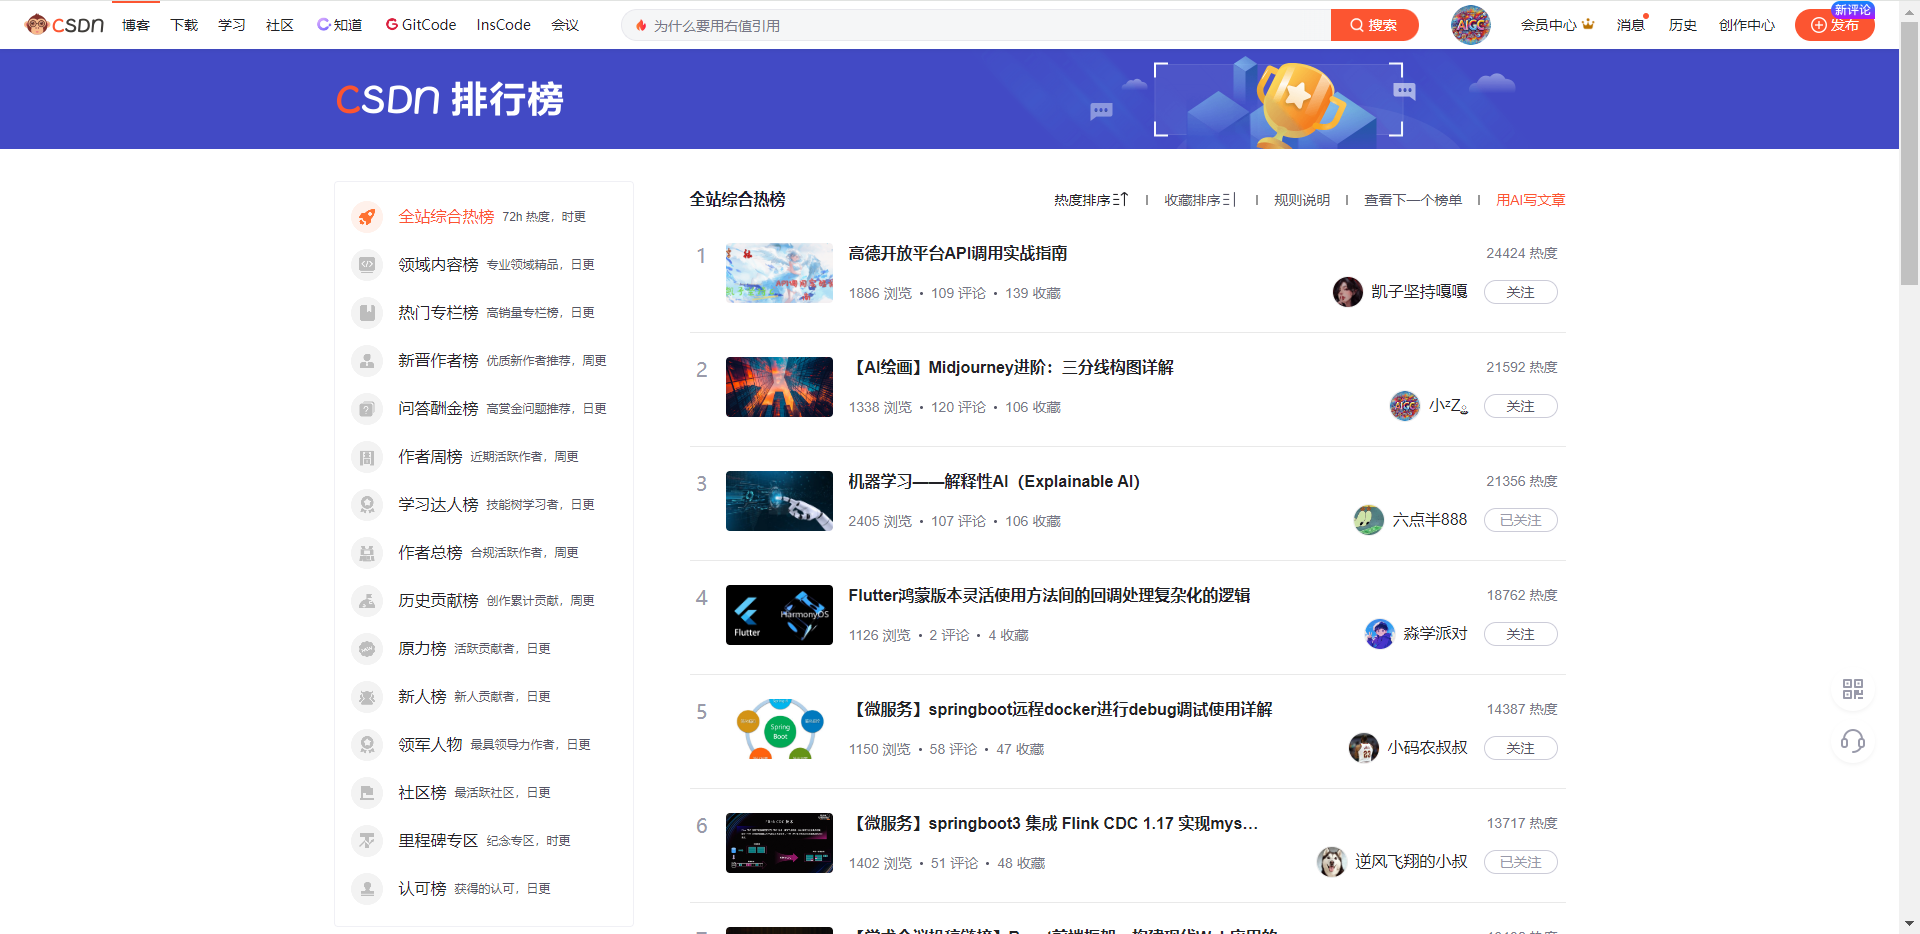
Task: Click the 认可榜 sidebar icon
Action: 367,889
